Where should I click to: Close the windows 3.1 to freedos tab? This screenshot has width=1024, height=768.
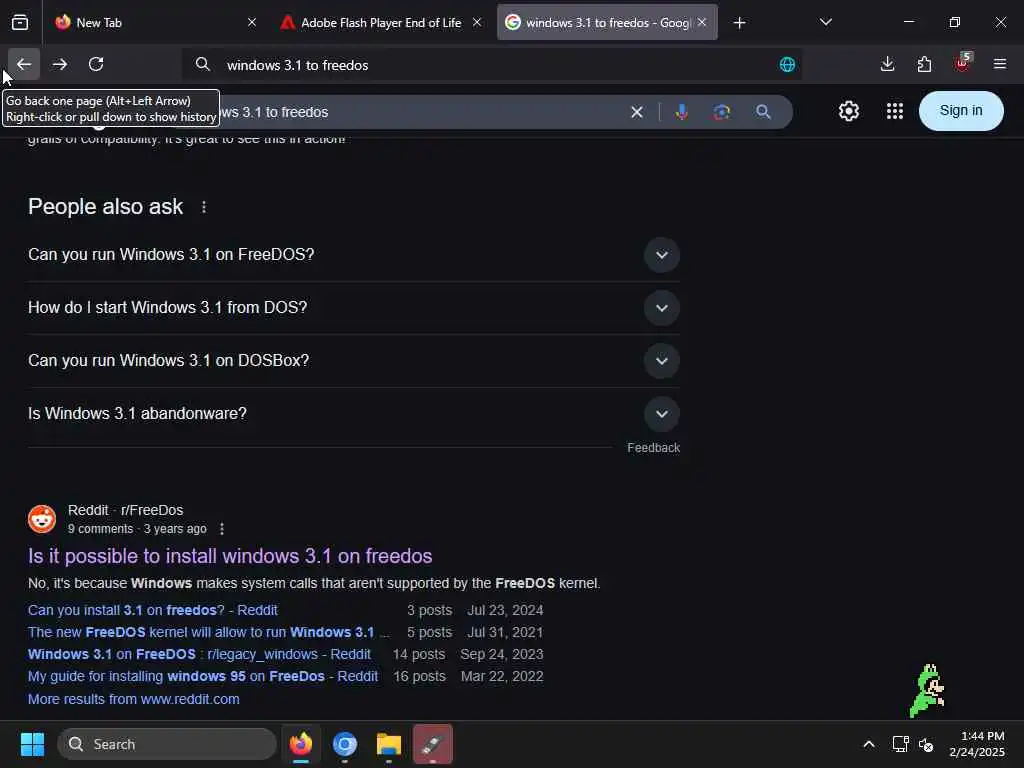702,22
